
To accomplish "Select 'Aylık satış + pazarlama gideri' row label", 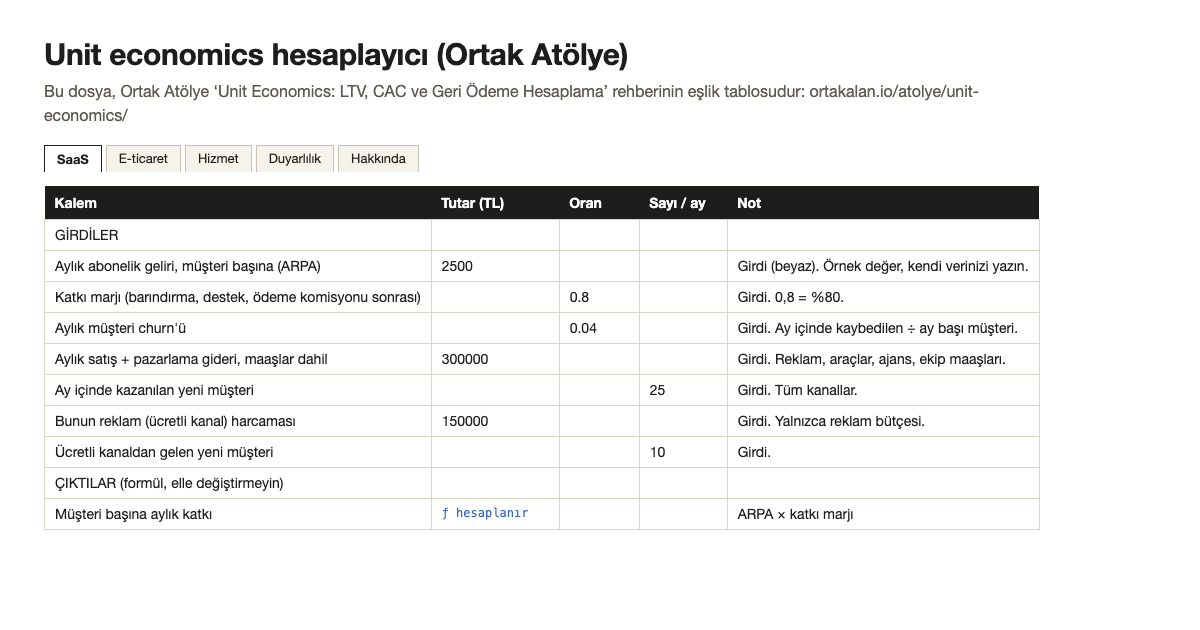I will (x=191, y=359).
